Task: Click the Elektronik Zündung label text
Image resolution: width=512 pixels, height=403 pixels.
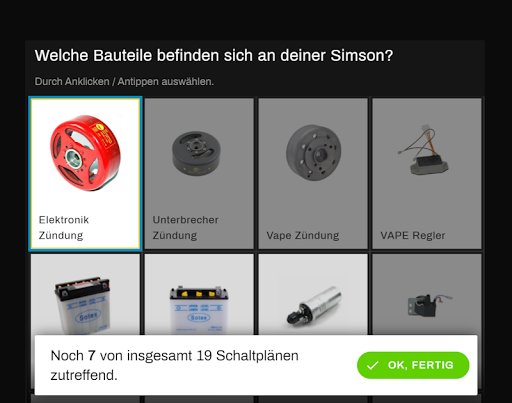Action: click(x=64, y=227)
